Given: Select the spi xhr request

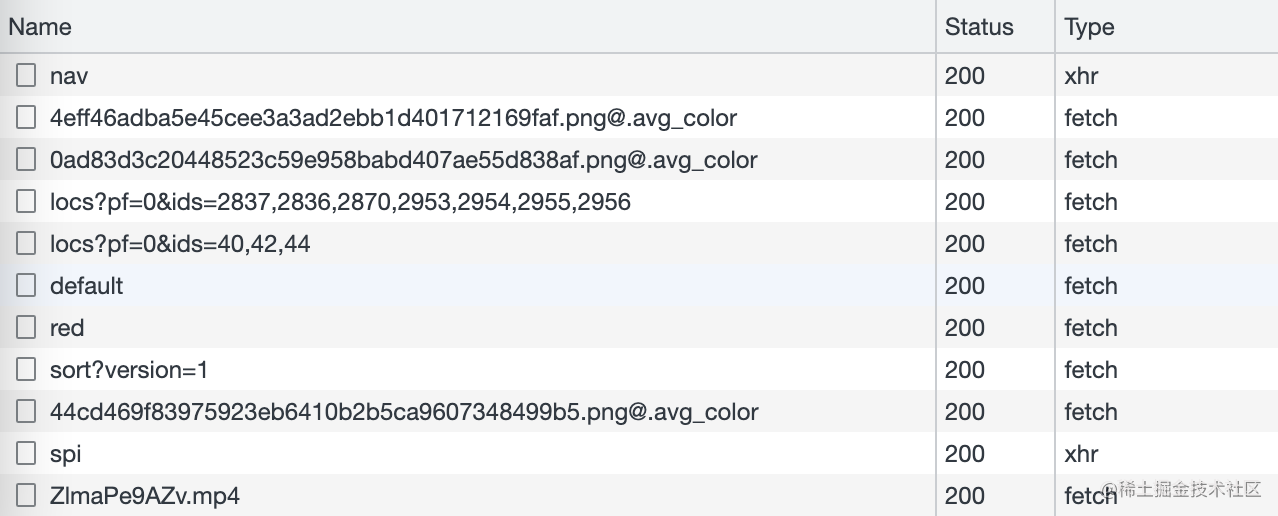Looking at the screenshot, I should 65,454.
